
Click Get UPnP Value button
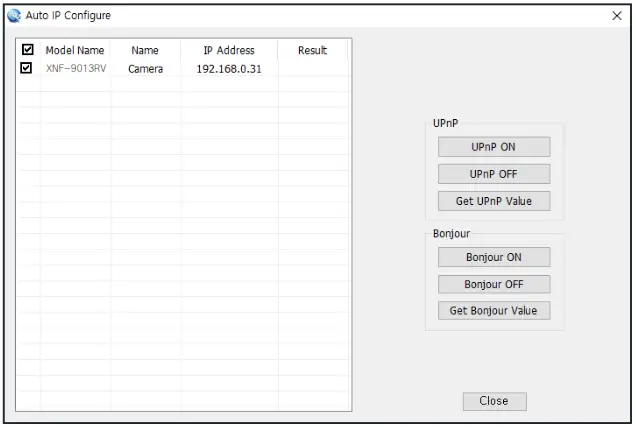pyautogui.click(x=494, y=201)
